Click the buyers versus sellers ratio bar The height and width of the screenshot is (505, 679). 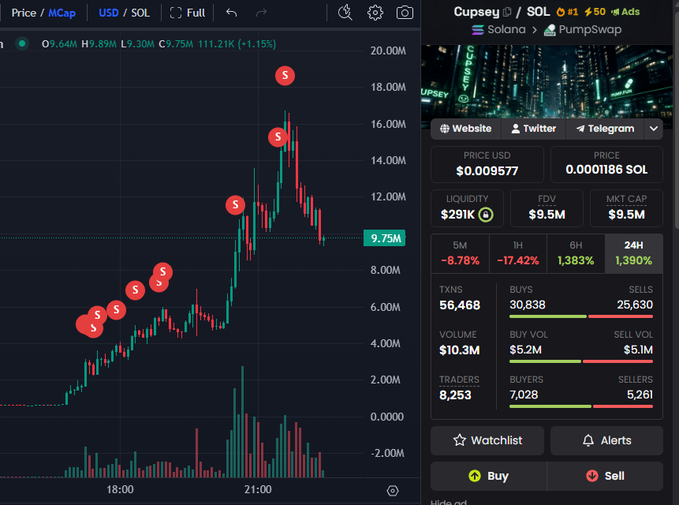coord(581,406)
